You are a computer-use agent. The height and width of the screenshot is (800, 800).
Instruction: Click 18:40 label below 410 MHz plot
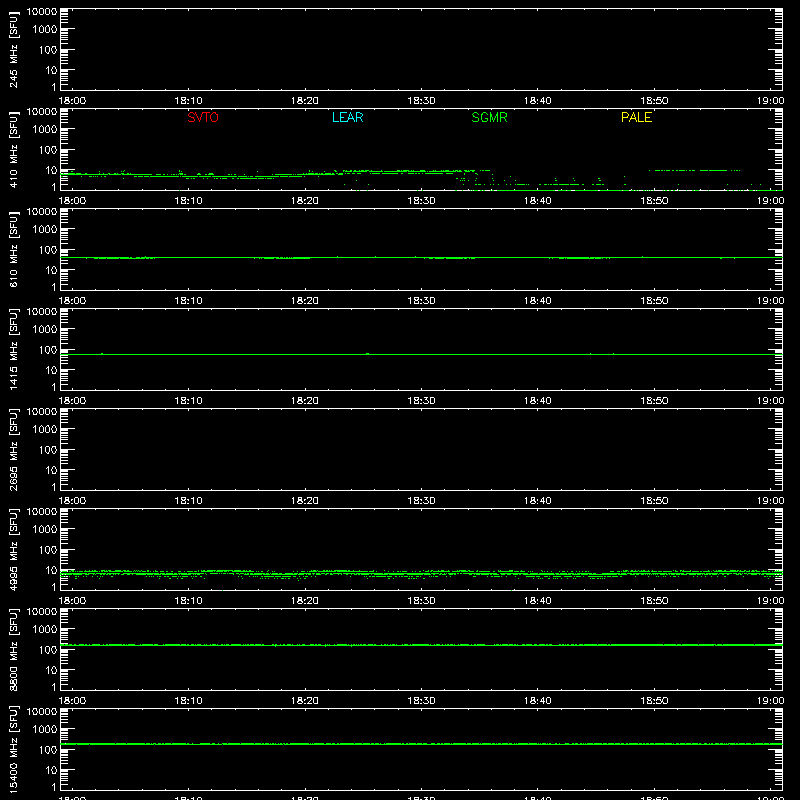pos(538,201)
